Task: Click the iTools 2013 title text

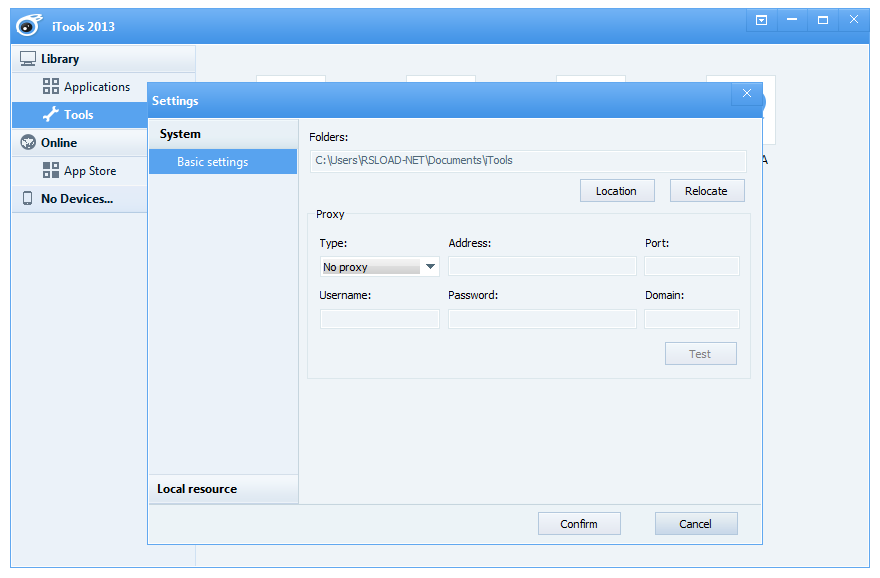Action: [83, 26]
